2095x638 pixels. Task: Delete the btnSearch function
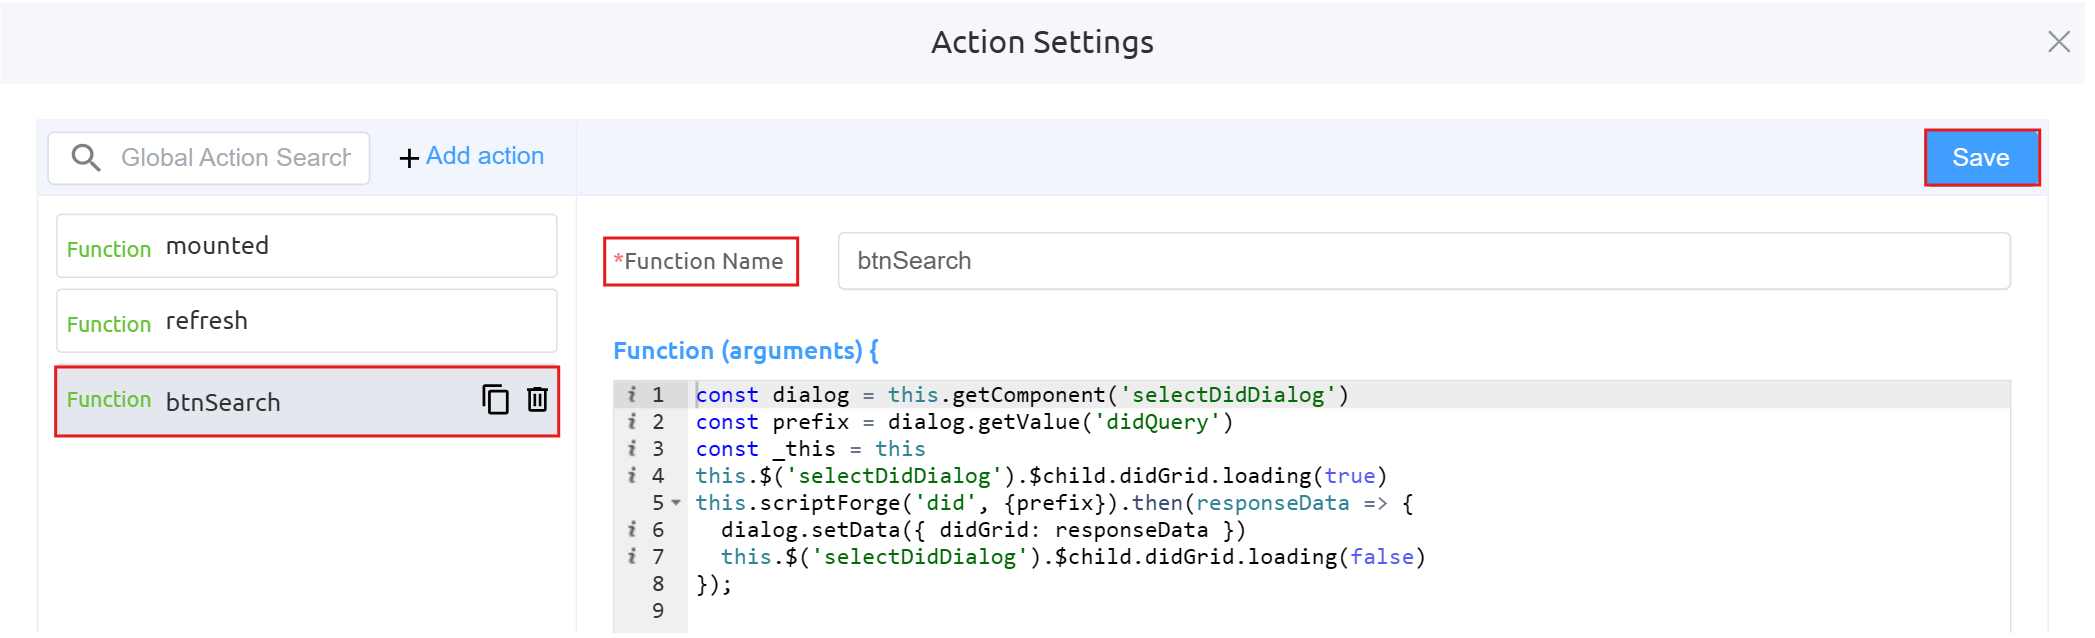537,400
